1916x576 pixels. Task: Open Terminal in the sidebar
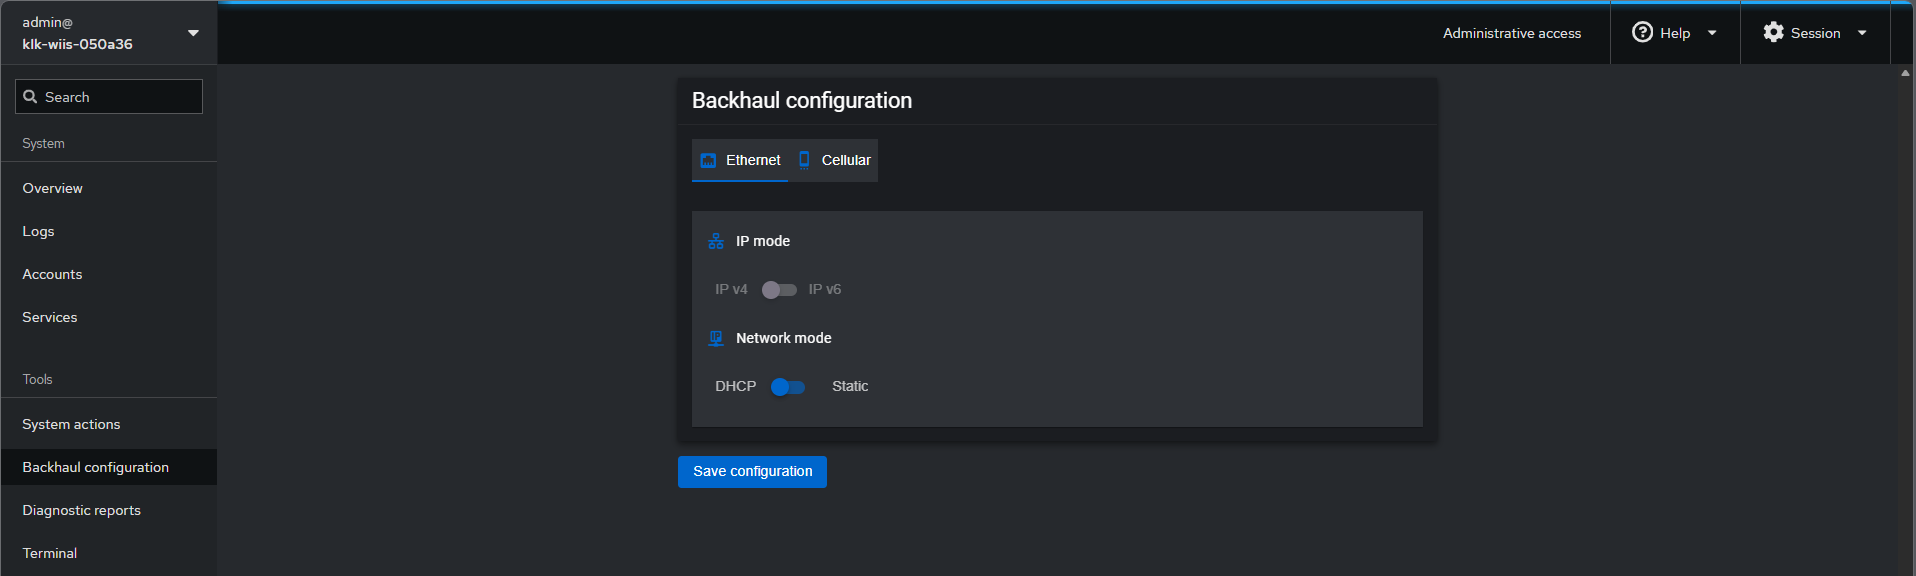[109, 553]
